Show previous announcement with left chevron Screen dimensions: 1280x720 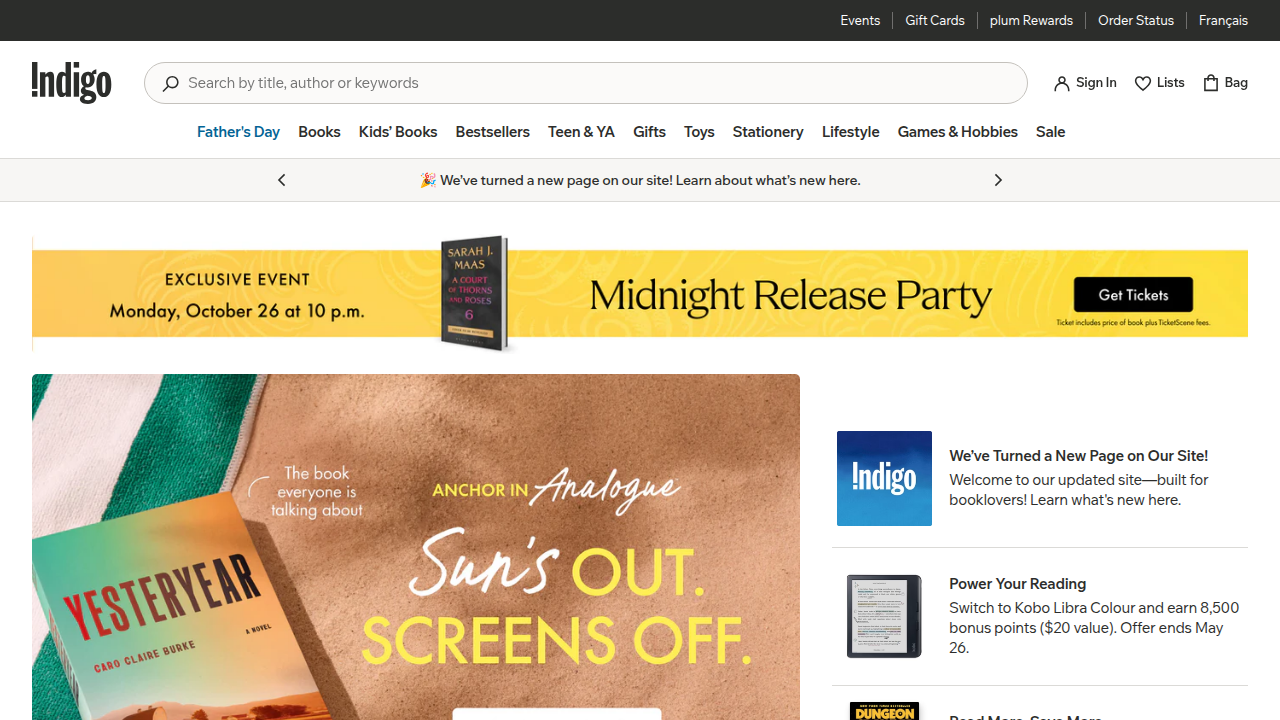(x=282, y=180)
